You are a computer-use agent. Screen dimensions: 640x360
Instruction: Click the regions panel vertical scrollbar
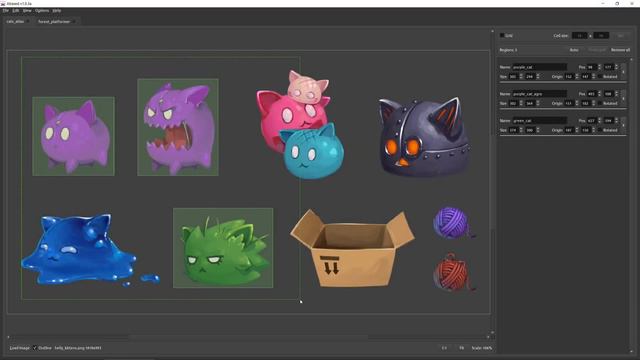tap(631, 204)
